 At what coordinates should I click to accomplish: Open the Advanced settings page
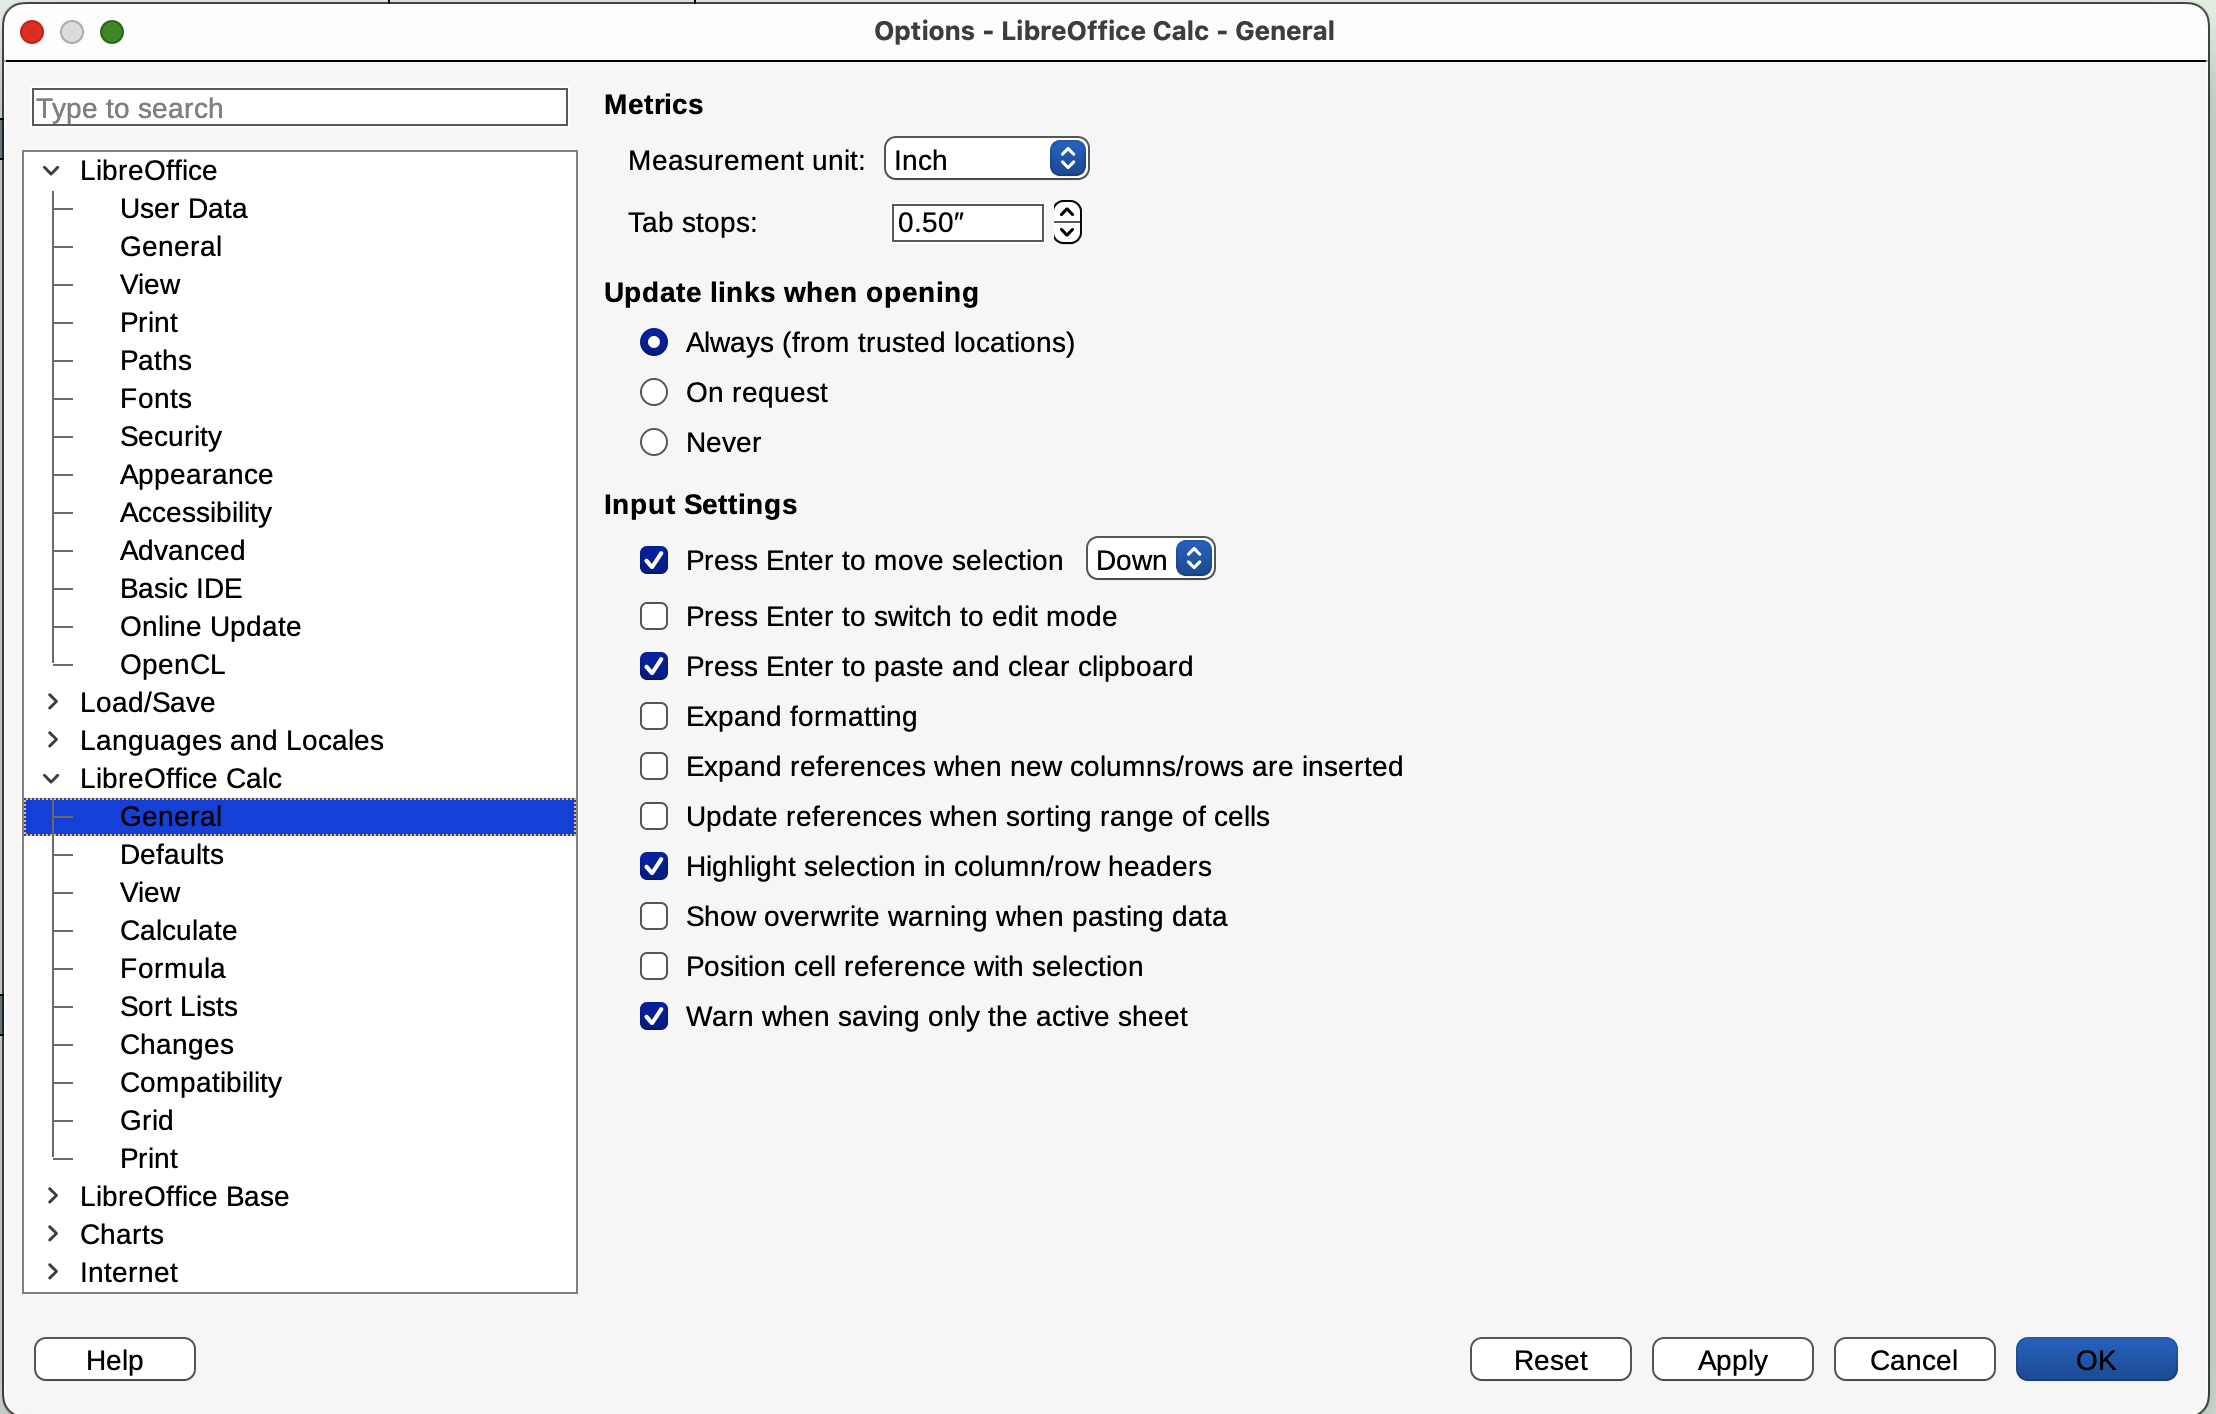pos(183,551)
